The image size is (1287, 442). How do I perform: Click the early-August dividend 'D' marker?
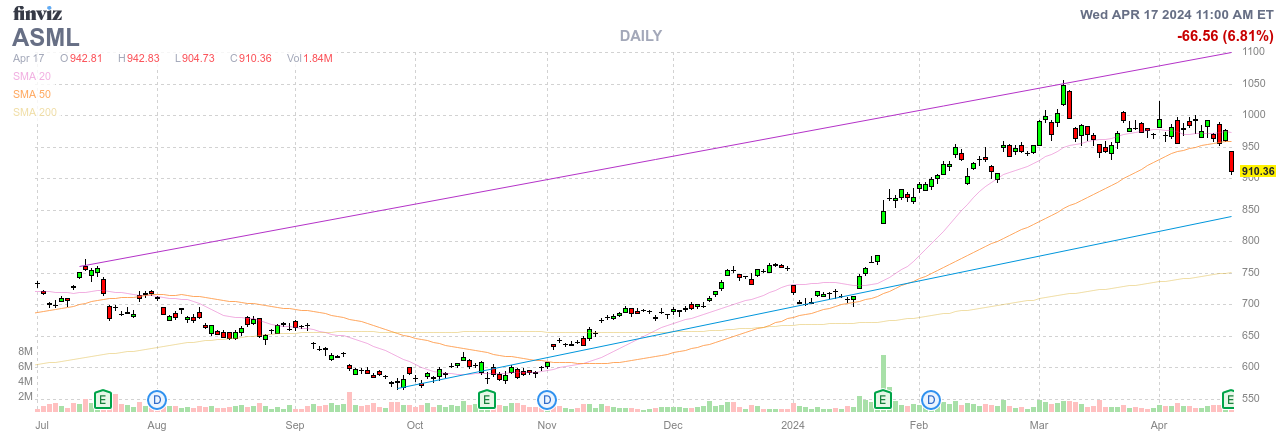point(157,400)
